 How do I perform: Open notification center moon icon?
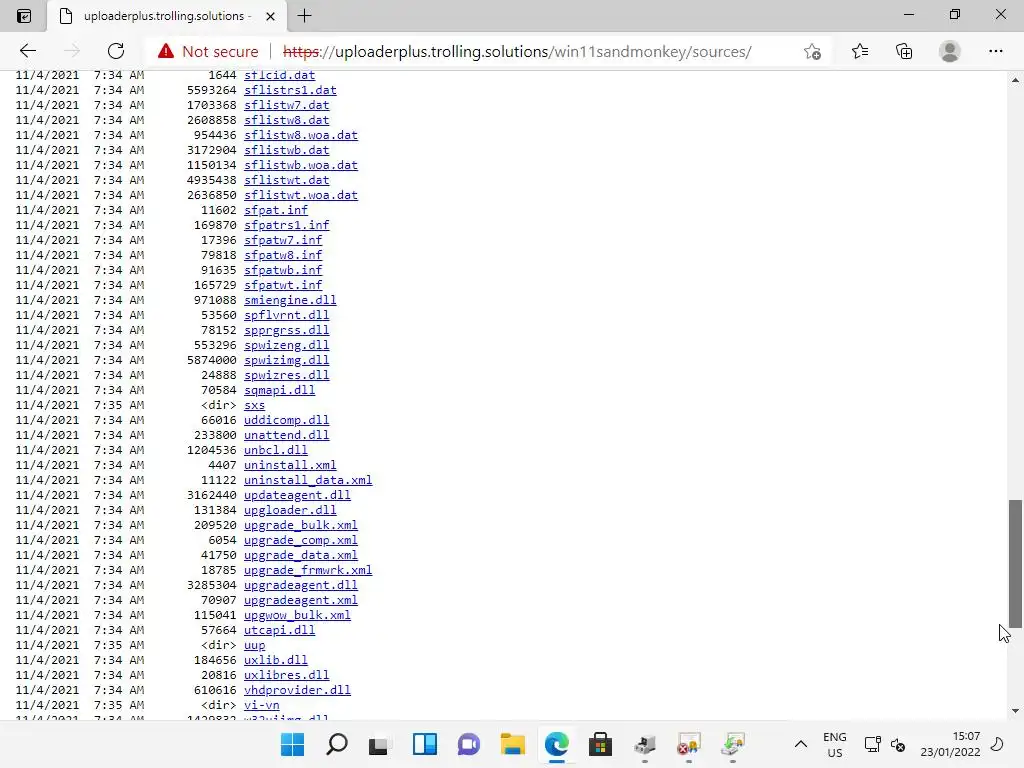tap(997, 744)
